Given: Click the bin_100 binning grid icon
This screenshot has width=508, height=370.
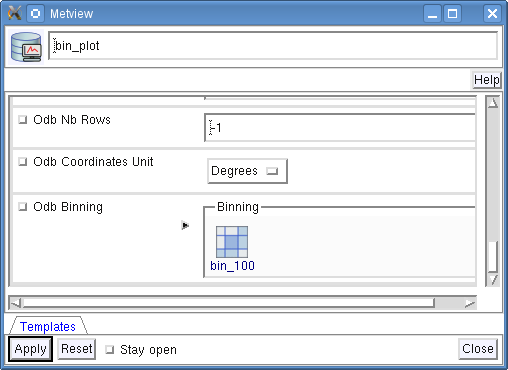Looking at the screenshot, I should pyautogui.click(x=232, y=242).
